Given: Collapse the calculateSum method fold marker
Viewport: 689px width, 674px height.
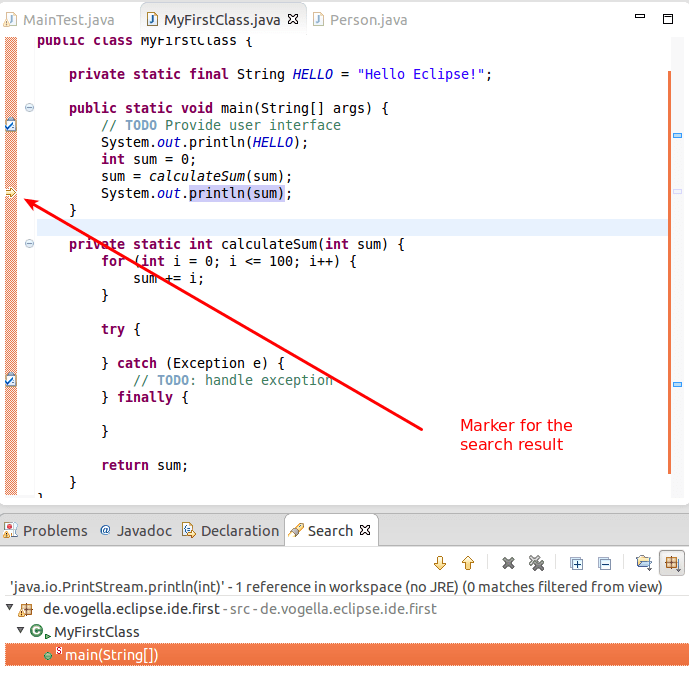Looking at the screenshot, I should tap(29, 243).
